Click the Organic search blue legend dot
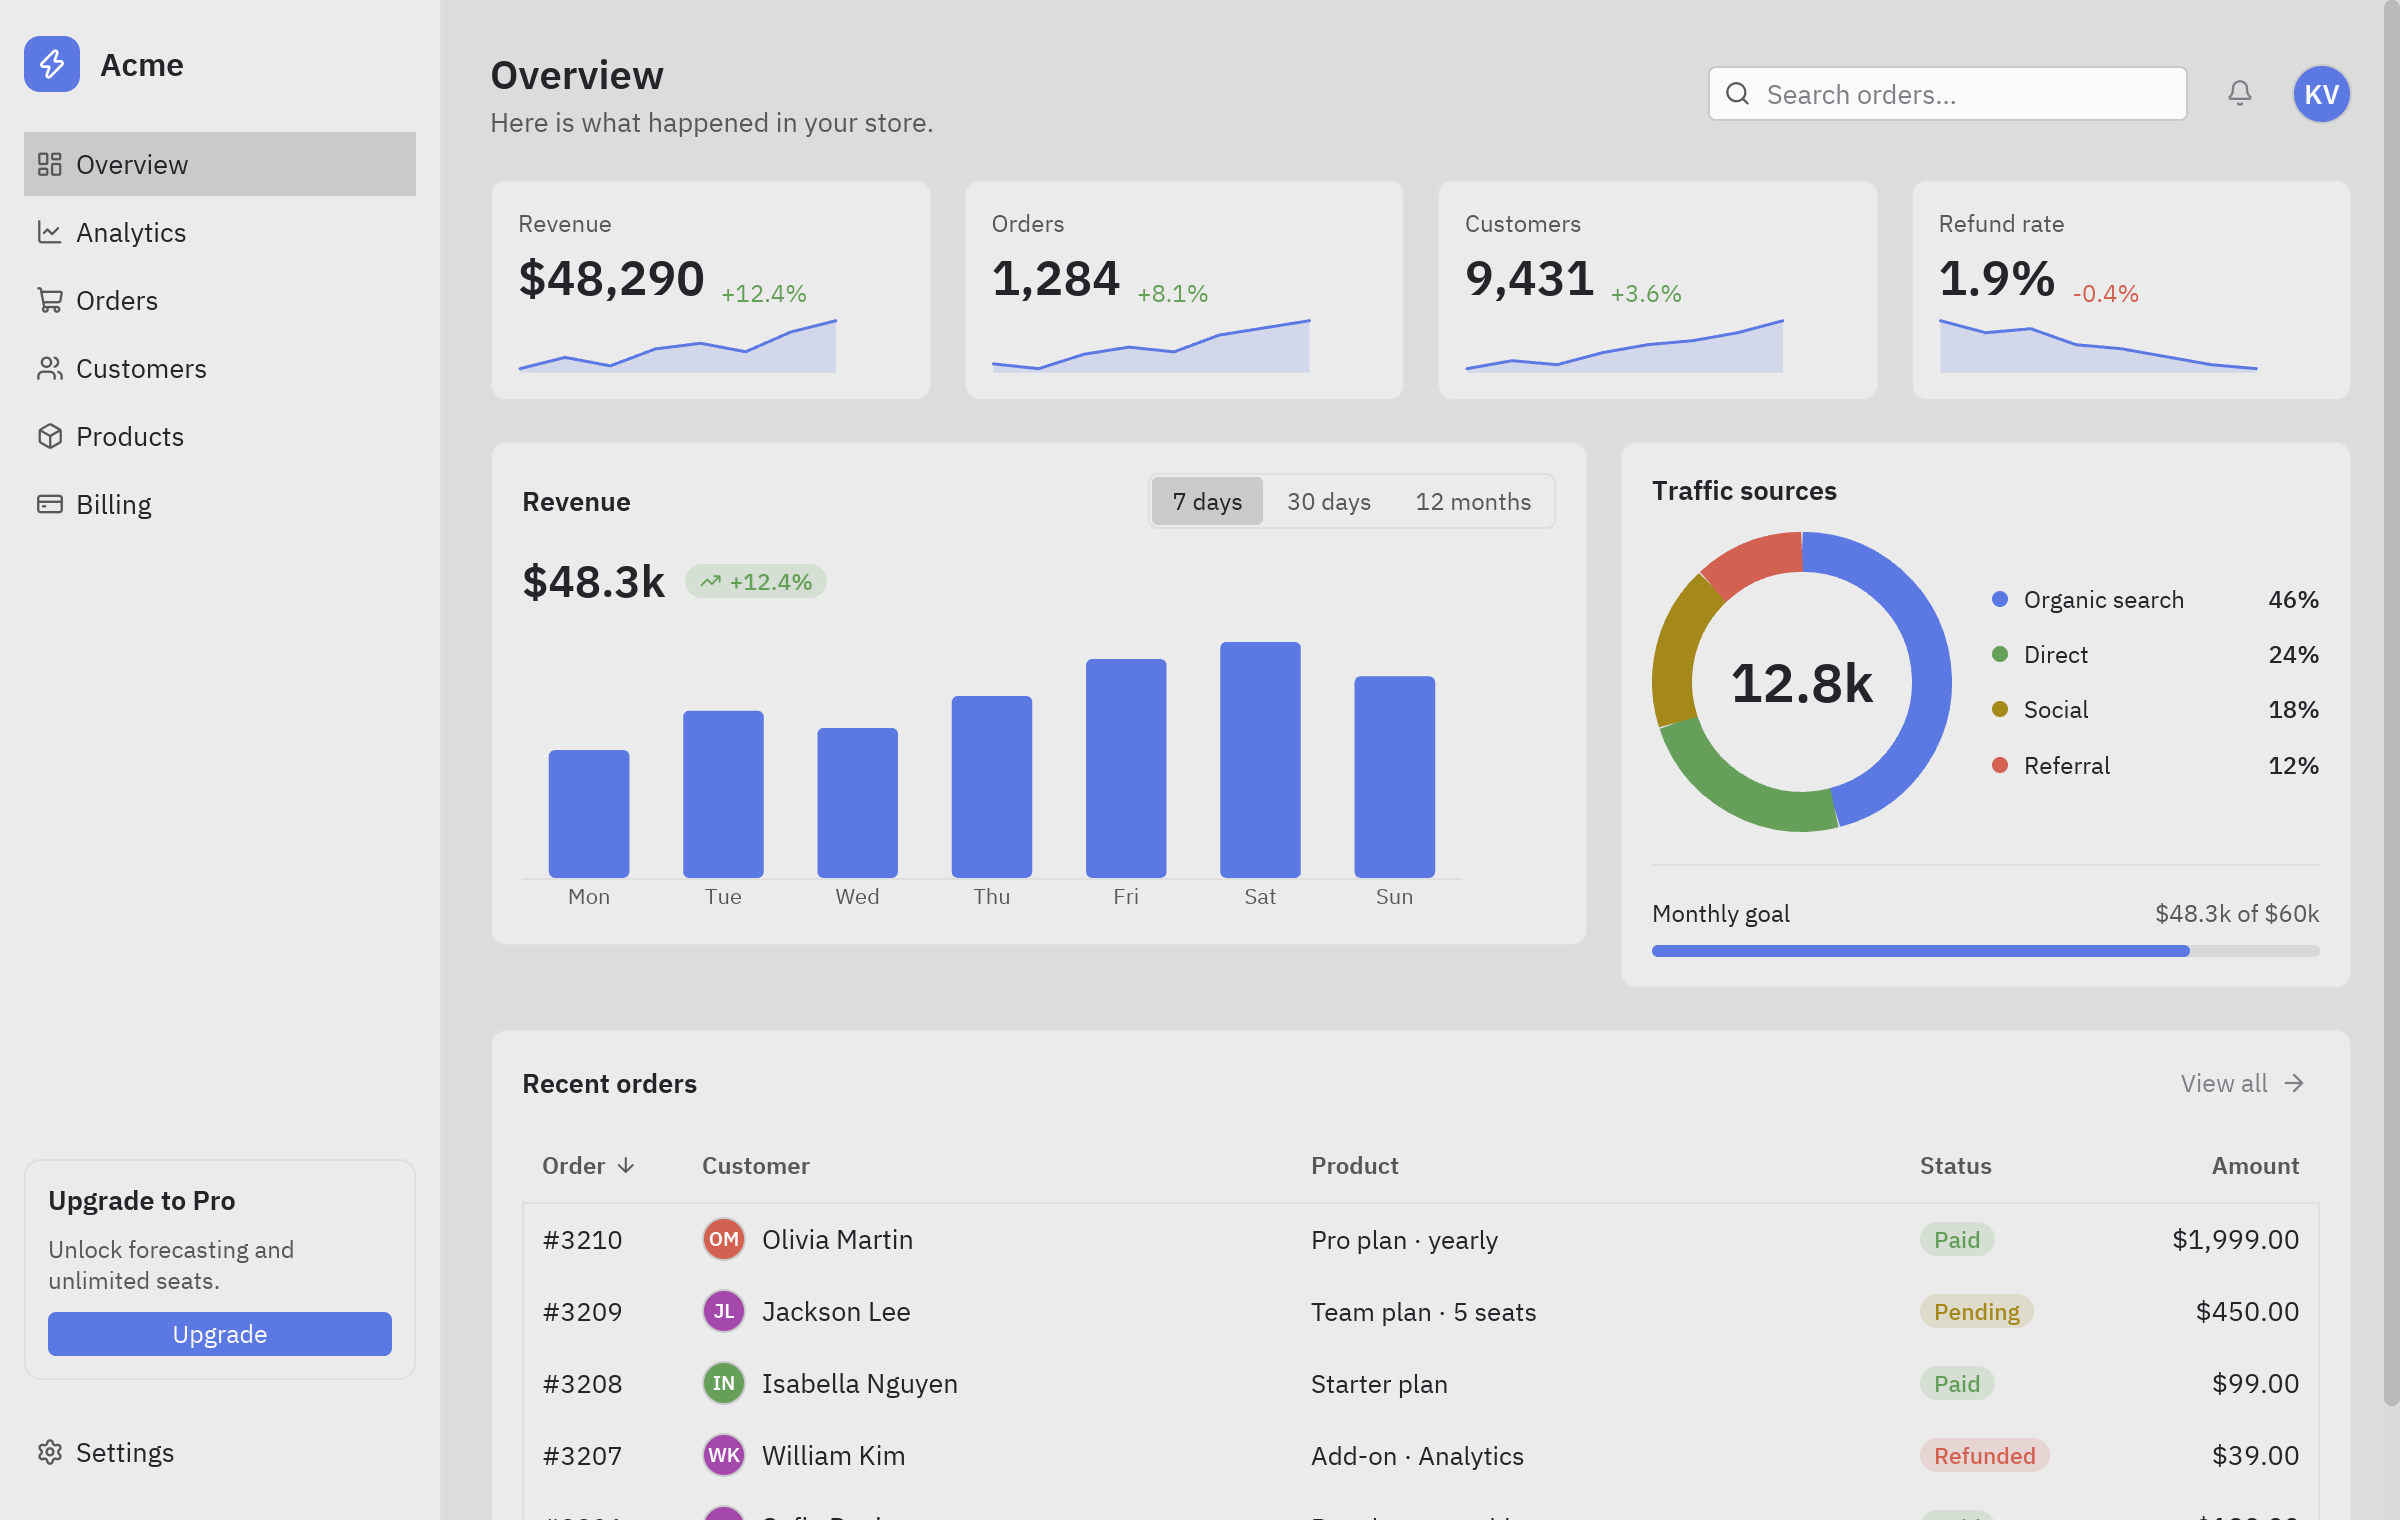Screen dimensions: 2400x1520 (2000, 599)
